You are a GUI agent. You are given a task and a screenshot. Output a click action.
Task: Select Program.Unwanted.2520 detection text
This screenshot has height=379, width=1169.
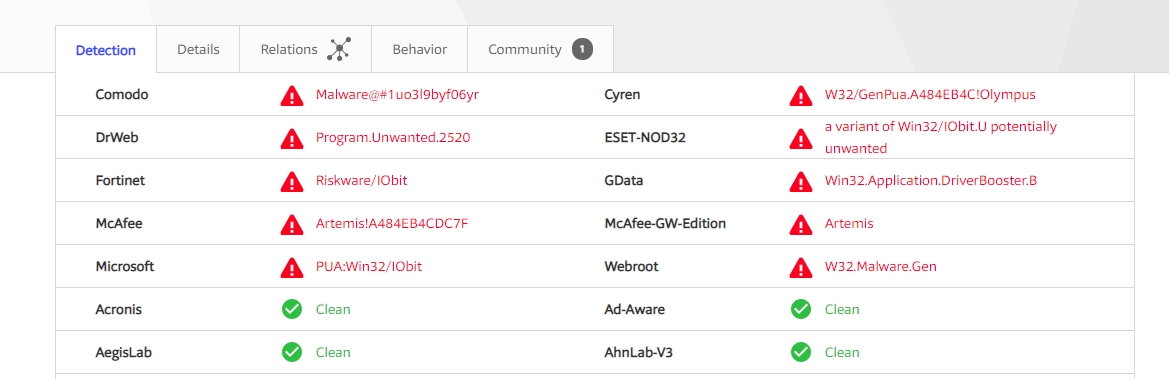pos(393,137)
